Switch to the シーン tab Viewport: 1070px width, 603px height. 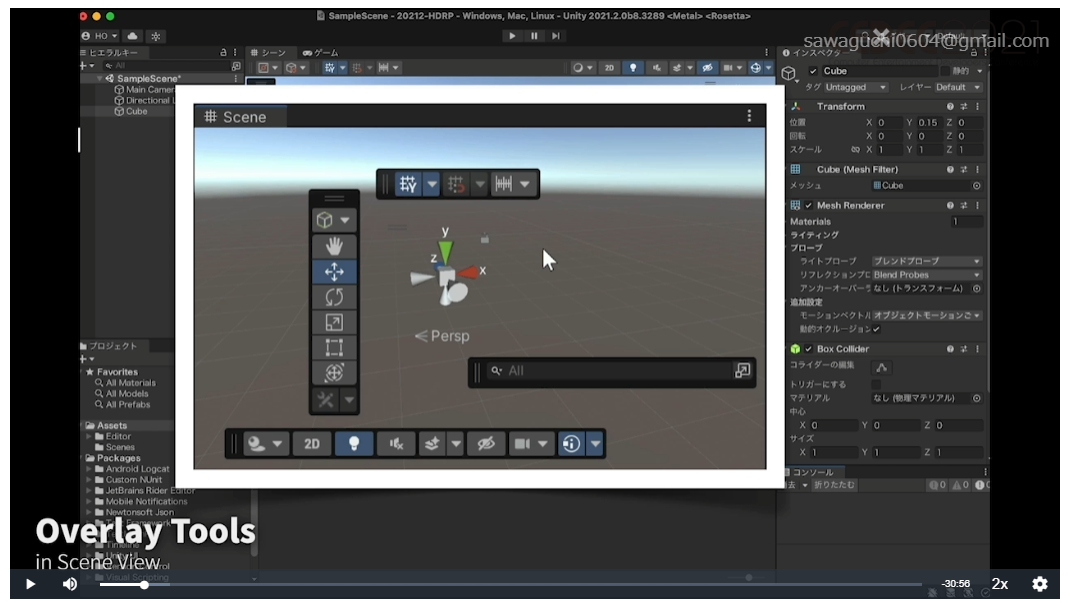click(x=269, y=53)
